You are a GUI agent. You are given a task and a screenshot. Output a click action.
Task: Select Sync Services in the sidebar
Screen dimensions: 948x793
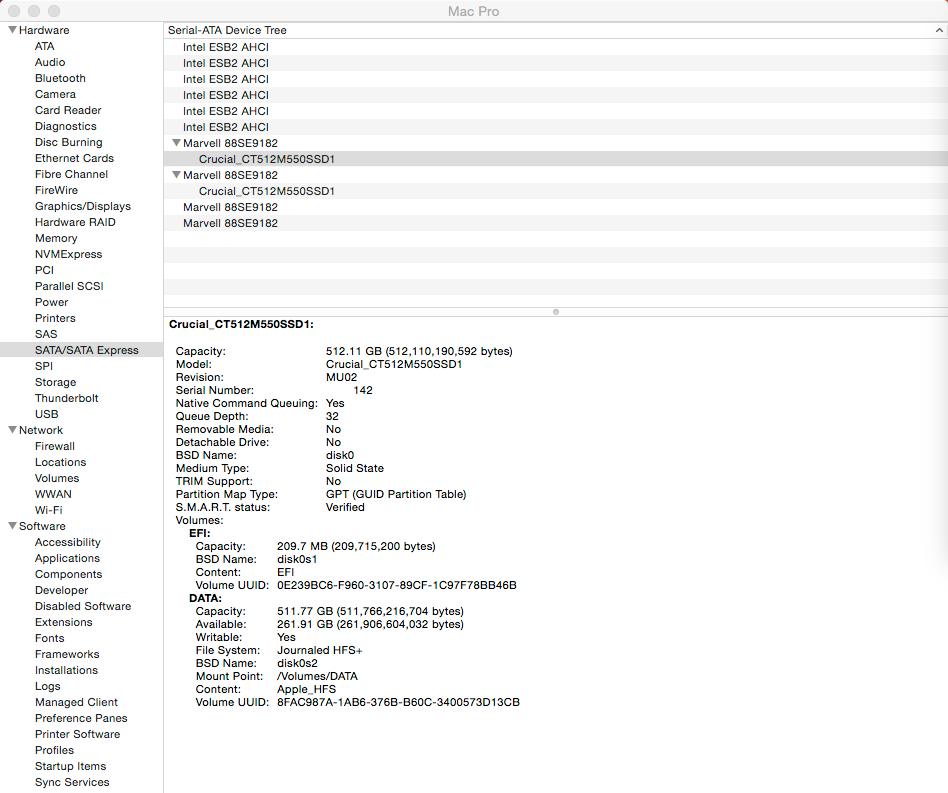[x=72, y=782]
